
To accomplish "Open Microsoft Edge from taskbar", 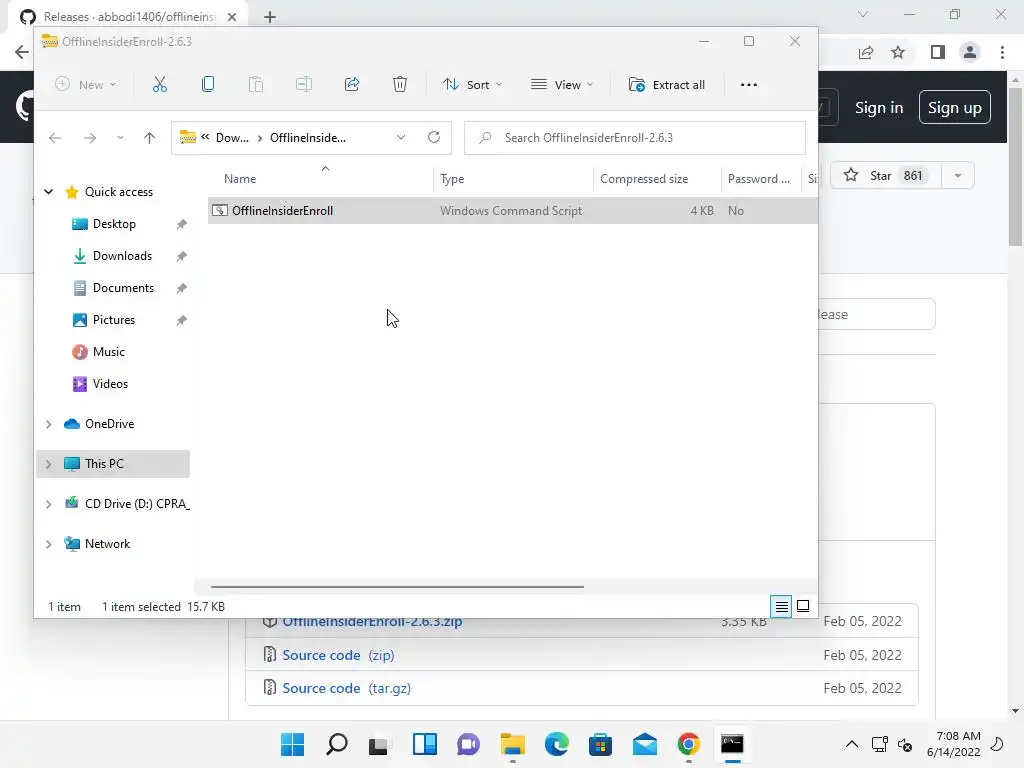I will (x=556, y=744).
